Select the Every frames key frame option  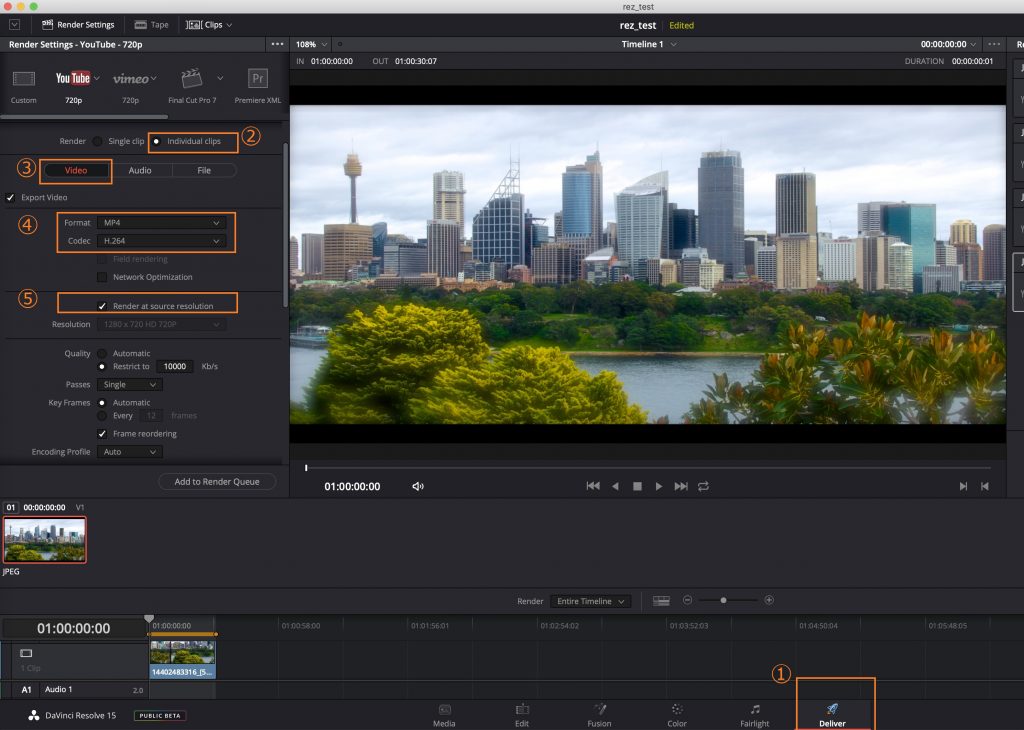(102, 415)
